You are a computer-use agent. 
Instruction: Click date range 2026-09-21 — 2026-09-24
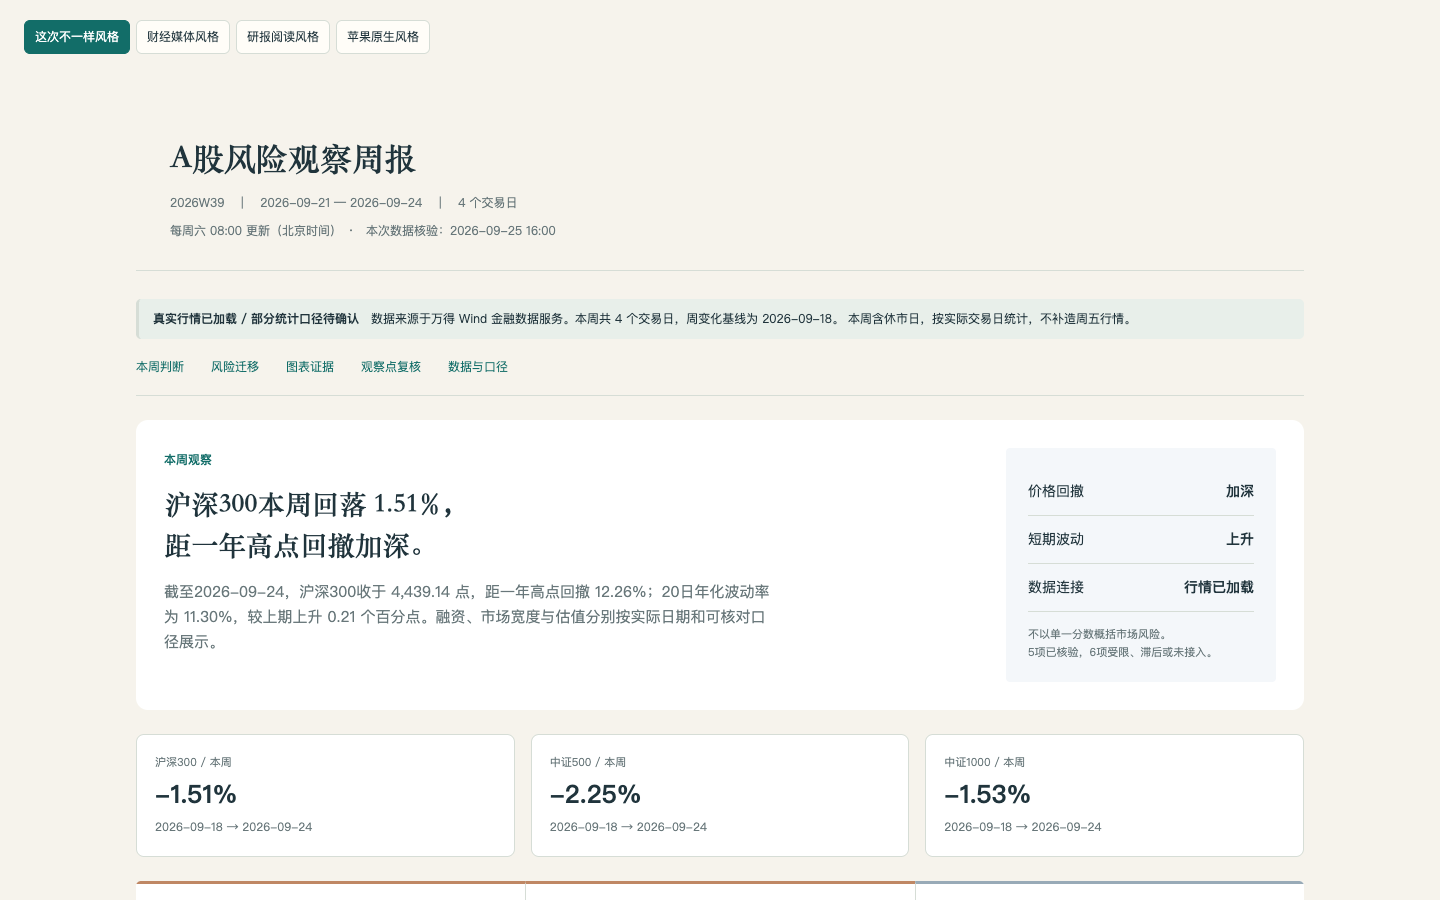coord(341,202)
